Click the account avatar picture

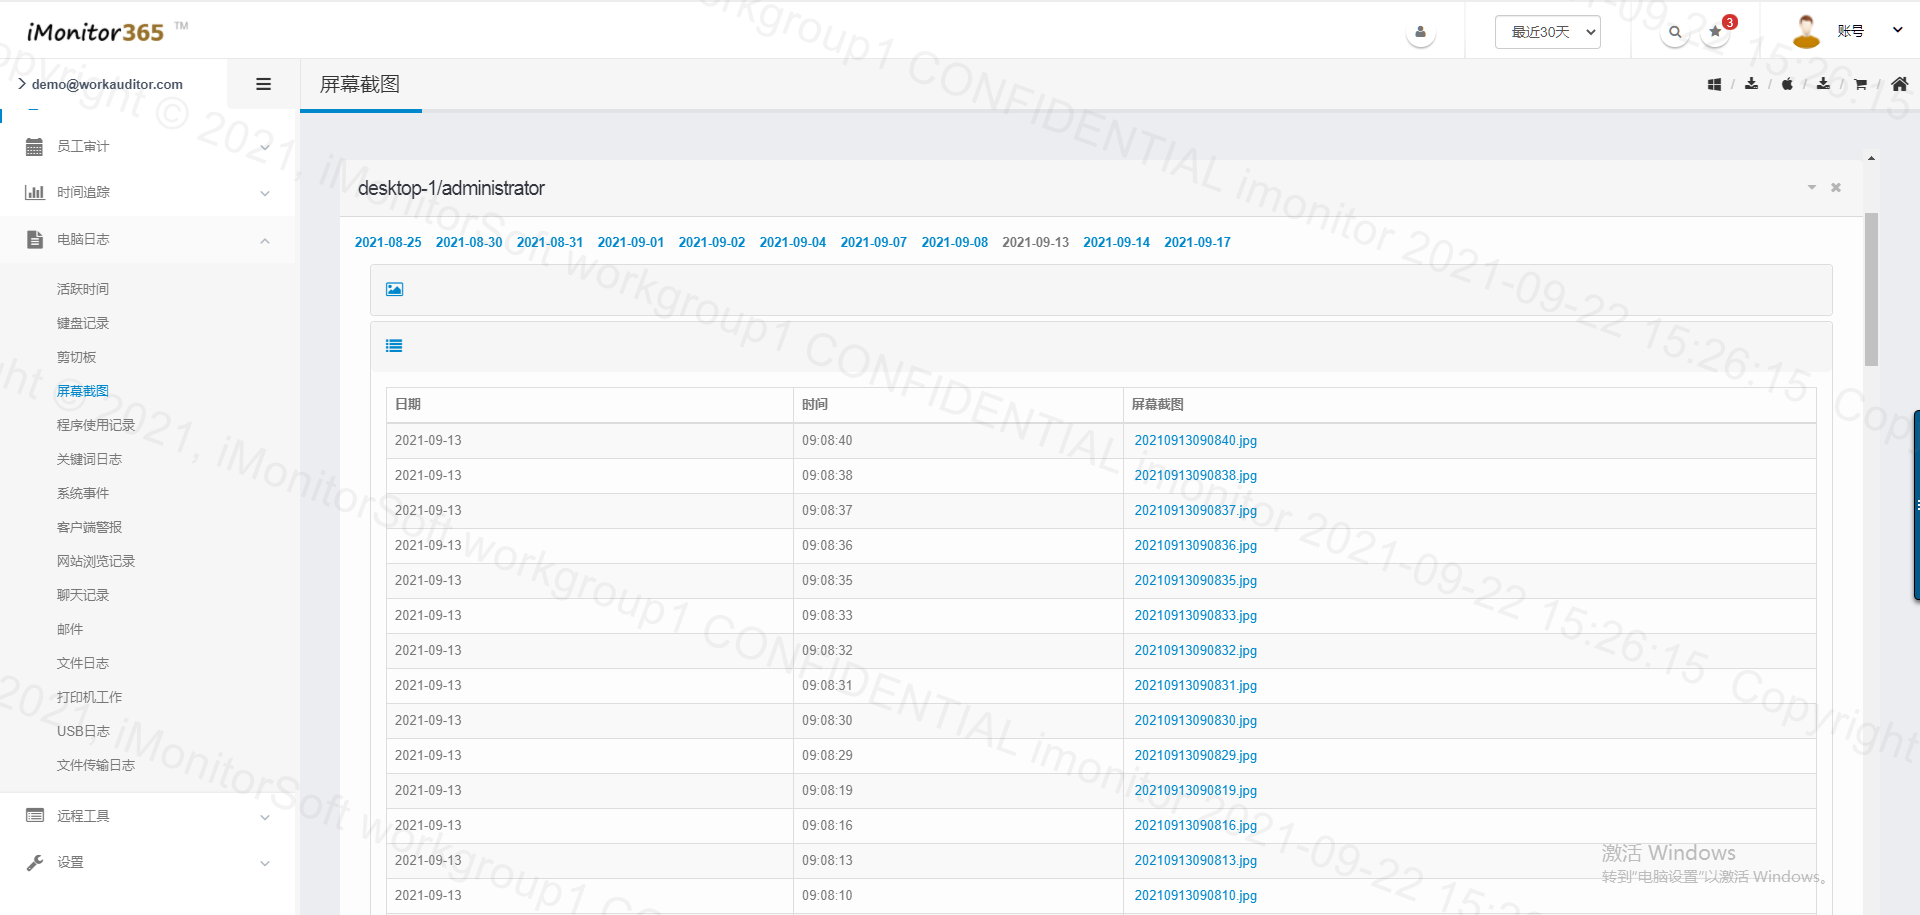coord(1806,31)
